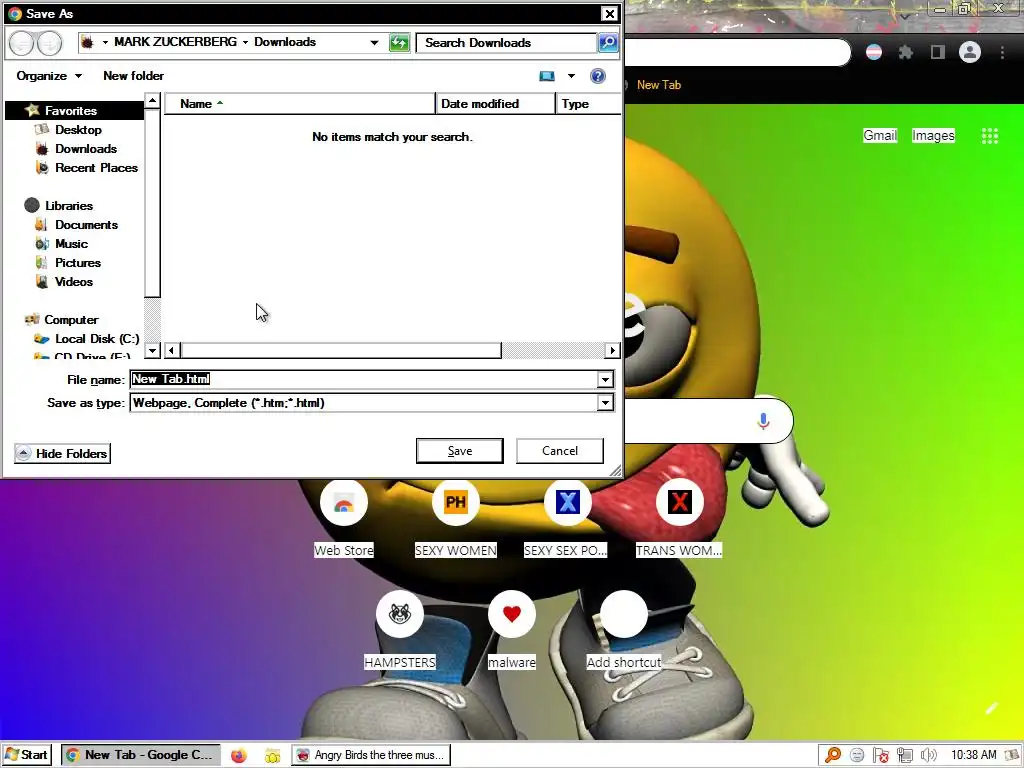Click New folder in the toolbar
This screenshot has height=768, width=1024.
(x=133, y=76)
